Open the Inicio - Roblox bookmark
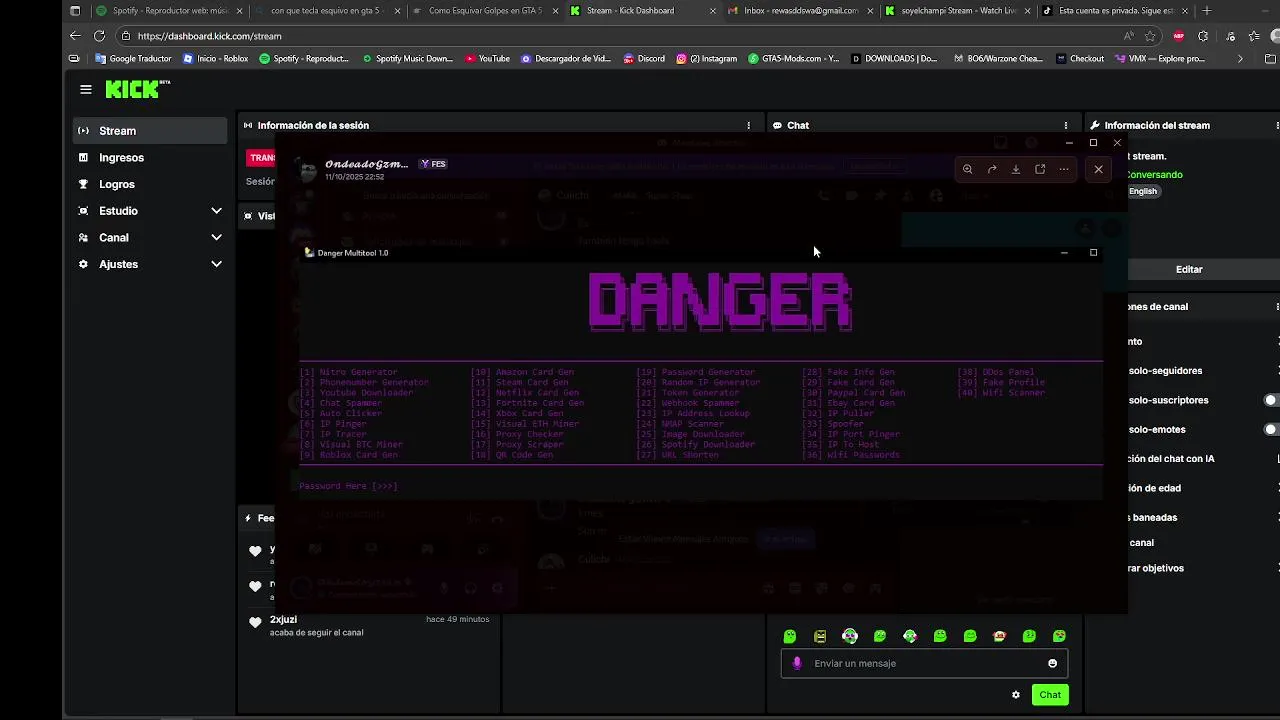1280x720 pixels. click(x=215, y=59)
